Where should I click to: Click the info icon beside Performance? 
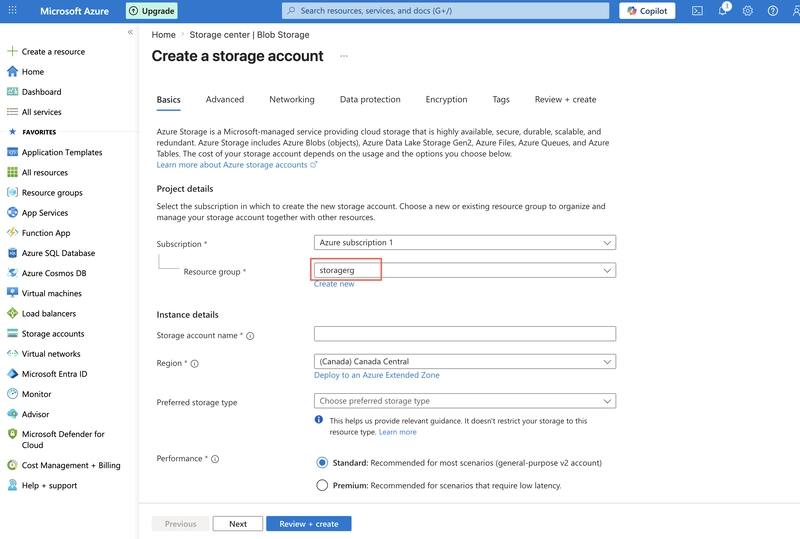(x=215, y=459)
